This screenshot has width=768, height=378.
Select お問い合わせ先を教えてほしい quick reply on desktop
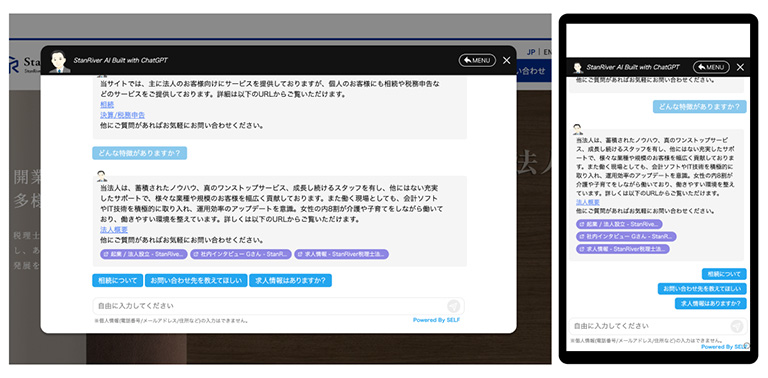click(x=196, y=281)
